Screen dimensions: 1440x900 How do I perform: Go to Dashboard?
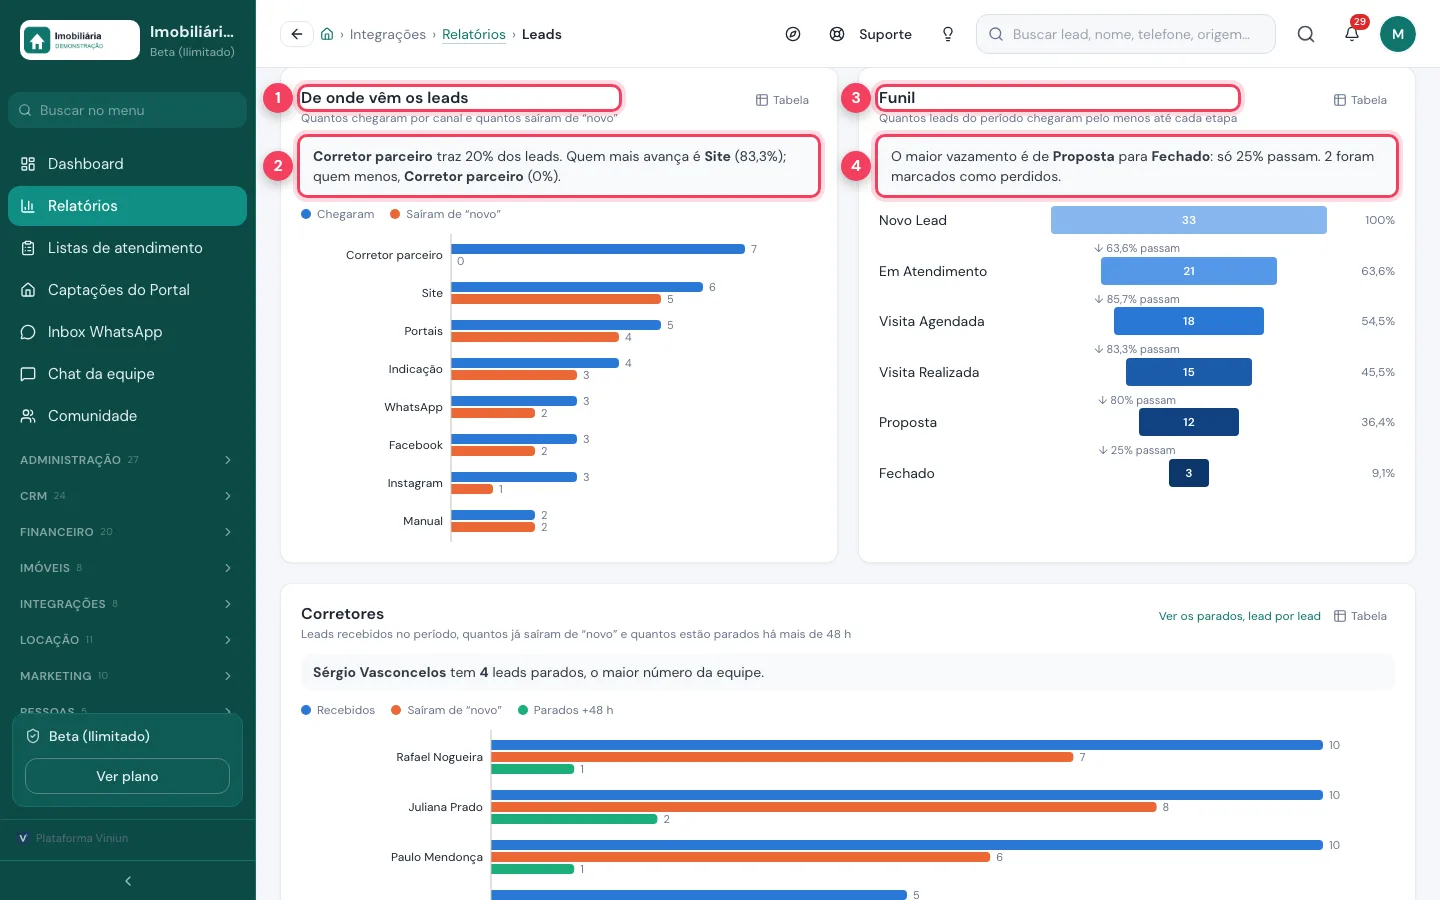[x=127, y=164]
